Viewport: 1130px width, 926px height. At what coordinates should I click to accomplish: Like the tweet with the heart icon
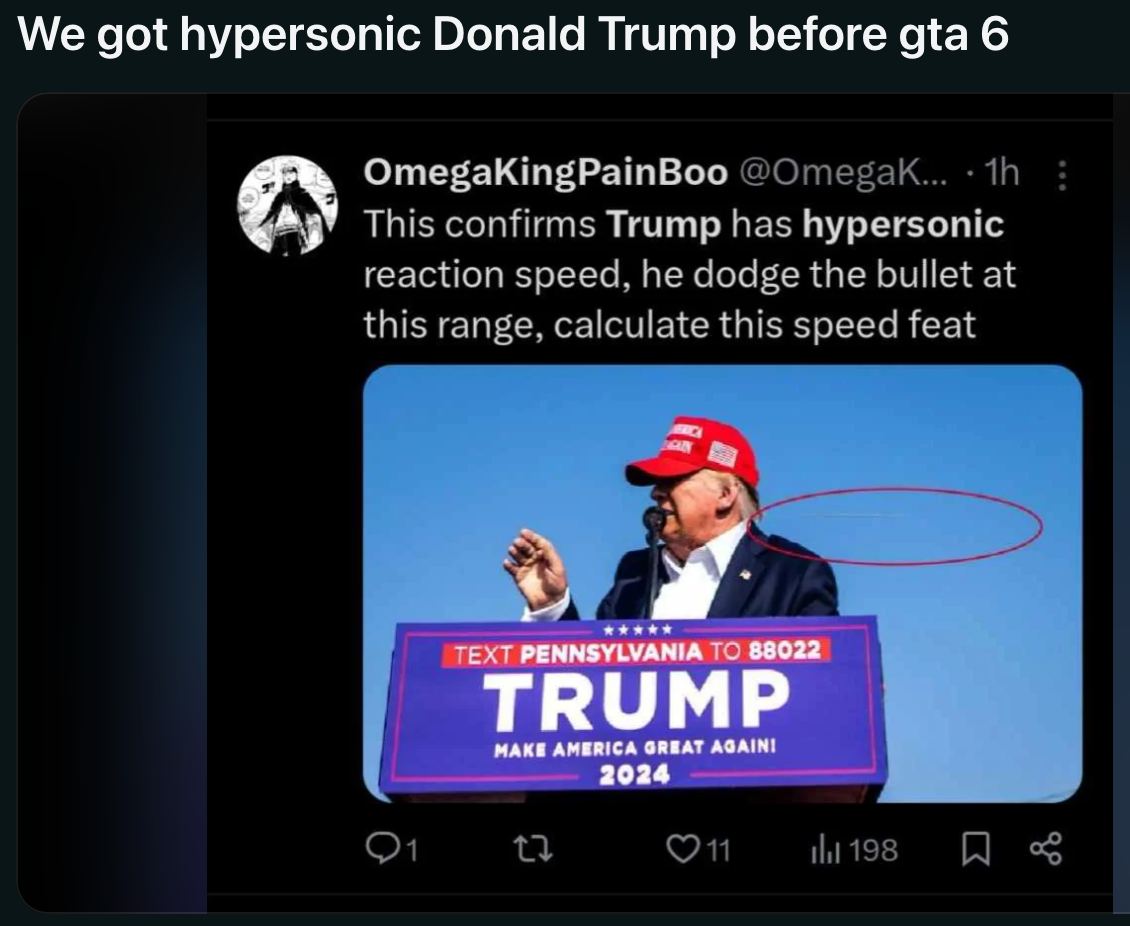[679, 849]
